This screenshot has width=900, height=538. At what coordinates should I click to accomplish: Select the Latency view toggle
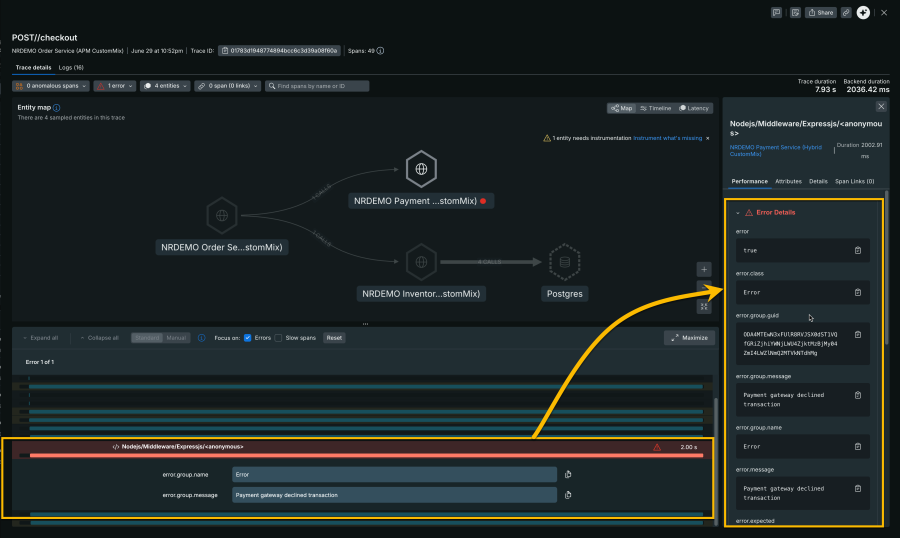click(x=694, y=108)
